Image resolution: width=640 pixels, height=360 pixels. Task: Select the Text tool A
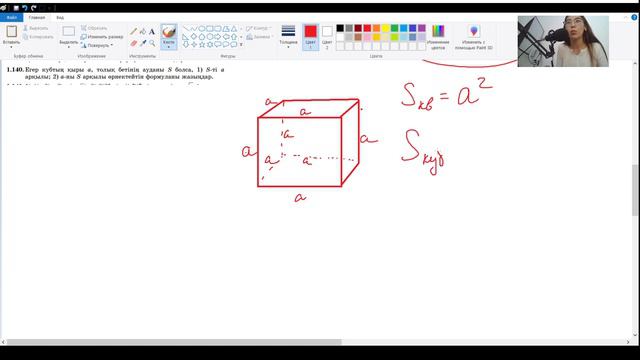tap(152, 31)
